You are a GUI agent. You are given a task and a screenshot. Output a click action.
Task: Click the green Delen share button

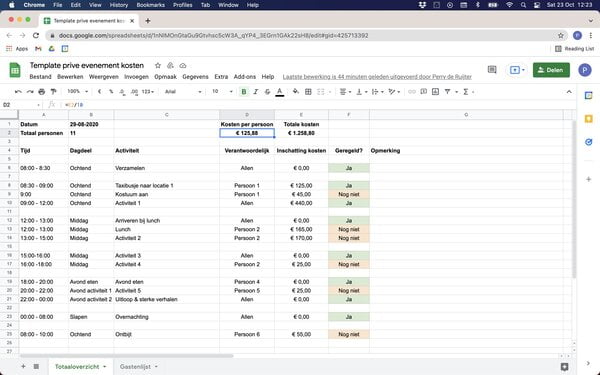(x=551, y=70)
